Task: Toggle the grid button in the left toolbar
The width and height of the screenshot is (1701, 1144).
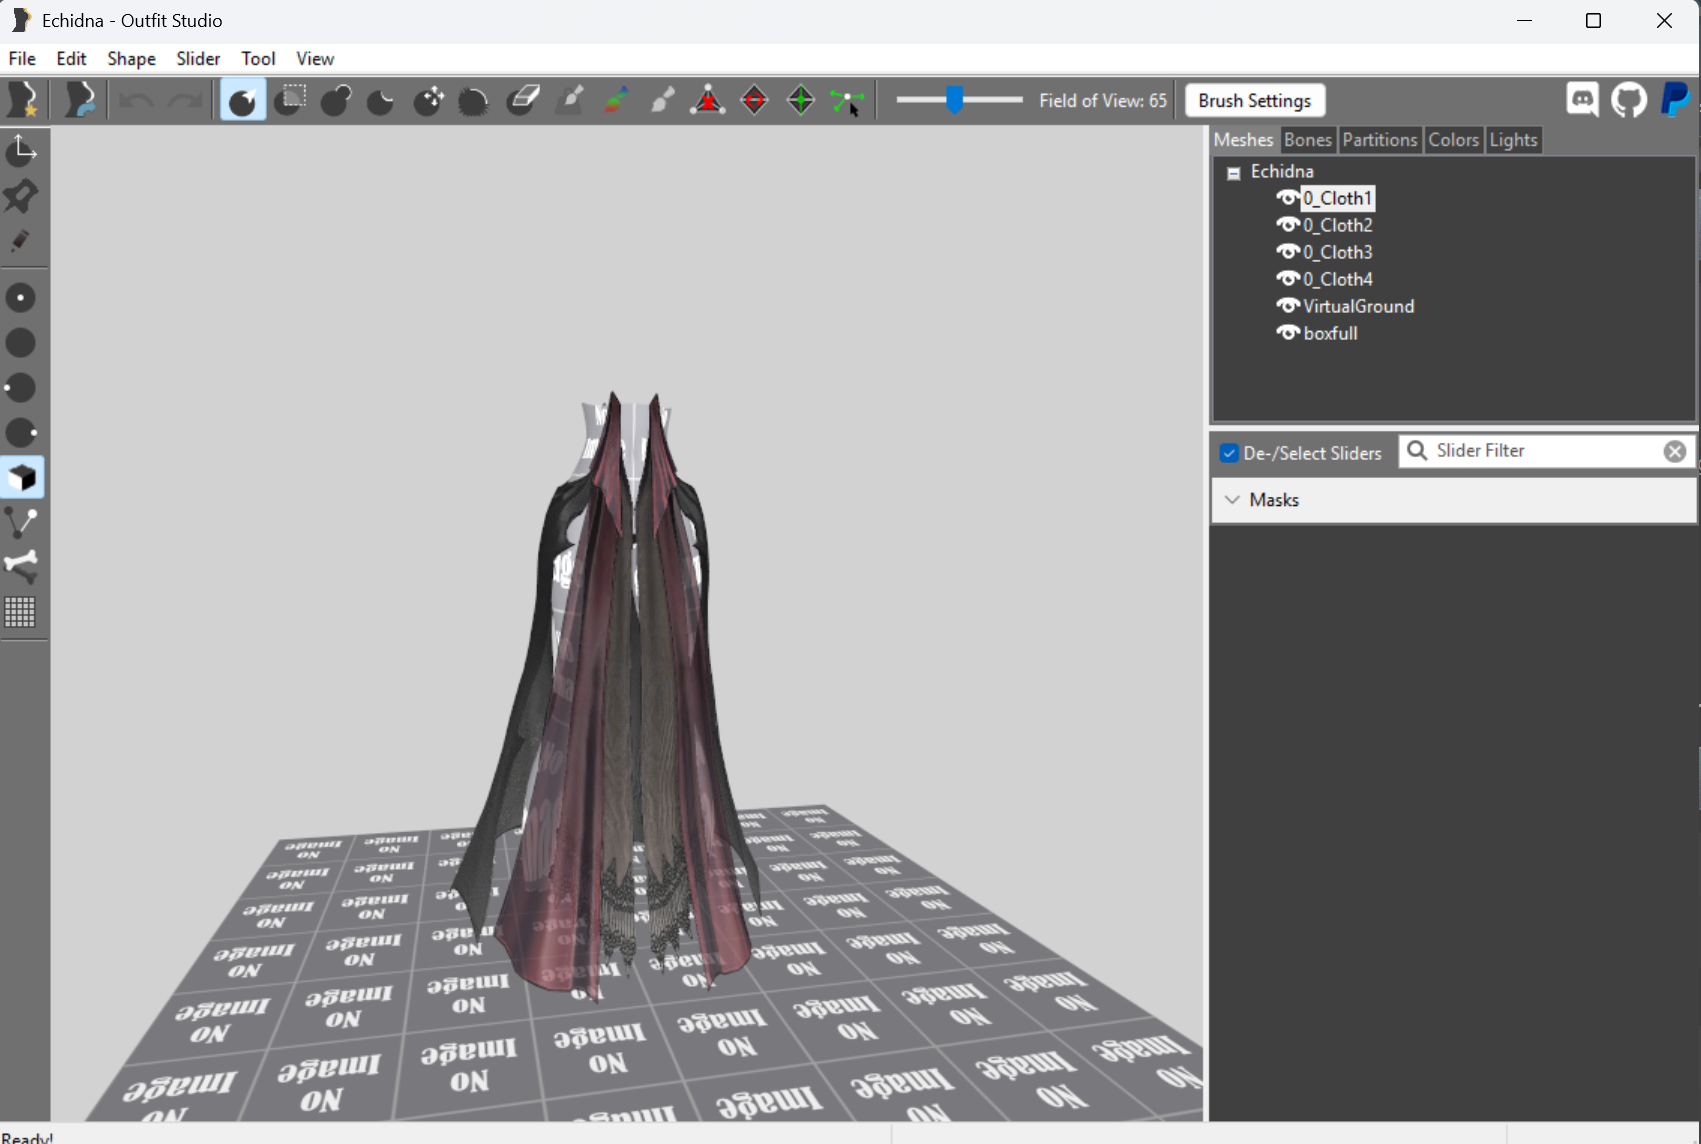Action: (x=21, y=612)
